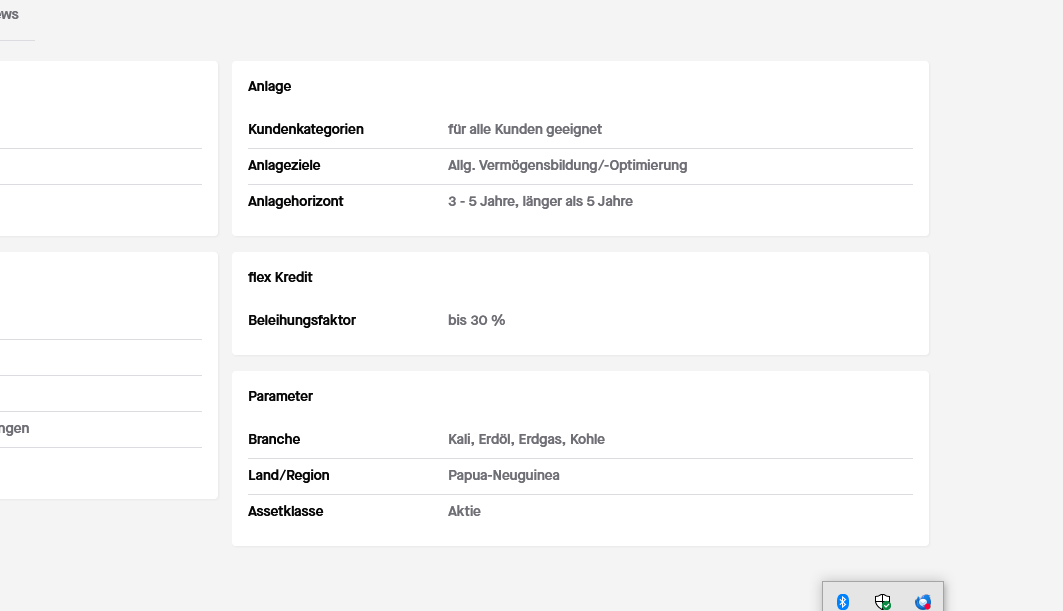1063x611 pixels.
Task: Click the 'bis 30 %' value
Action: tap(476, 320)
